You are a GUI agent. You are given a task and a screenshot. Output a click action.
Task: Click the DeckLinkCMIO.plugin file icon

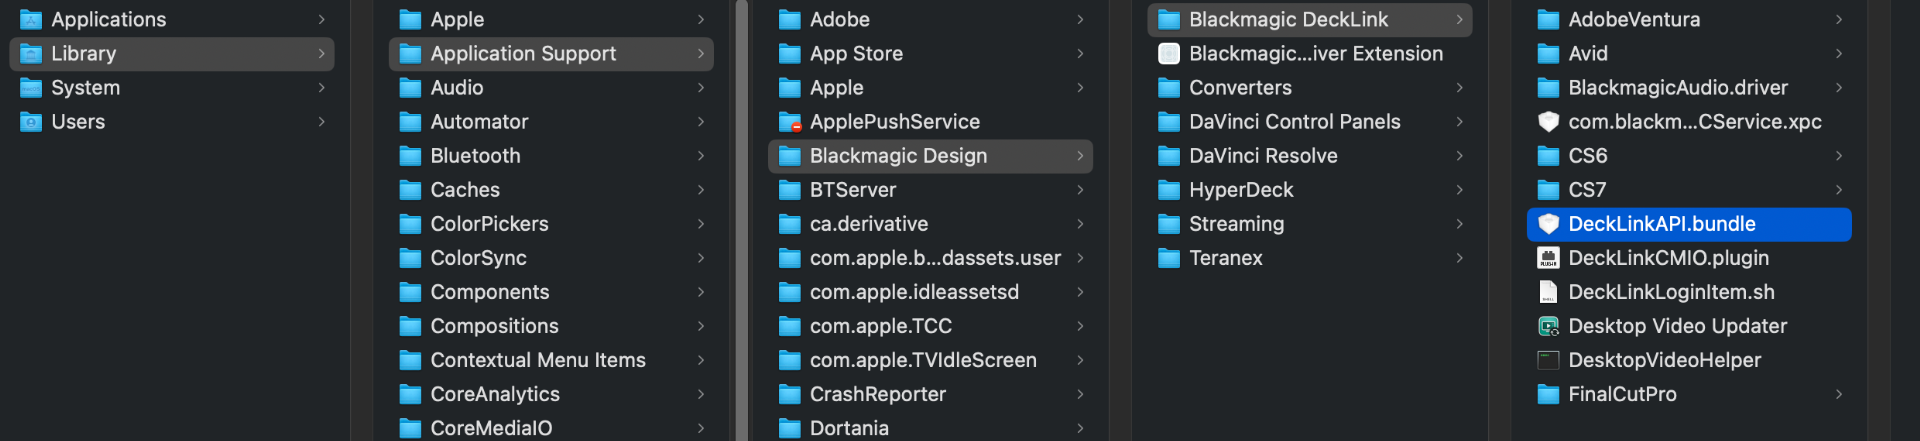pos(1548,258)
